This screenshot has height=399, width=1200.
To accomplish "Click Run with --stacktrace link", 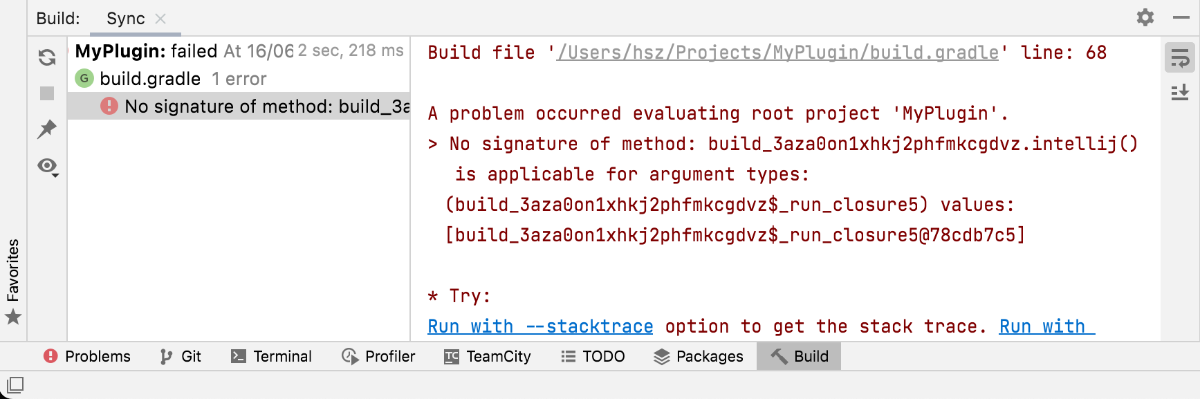I will tap(540, 326).
